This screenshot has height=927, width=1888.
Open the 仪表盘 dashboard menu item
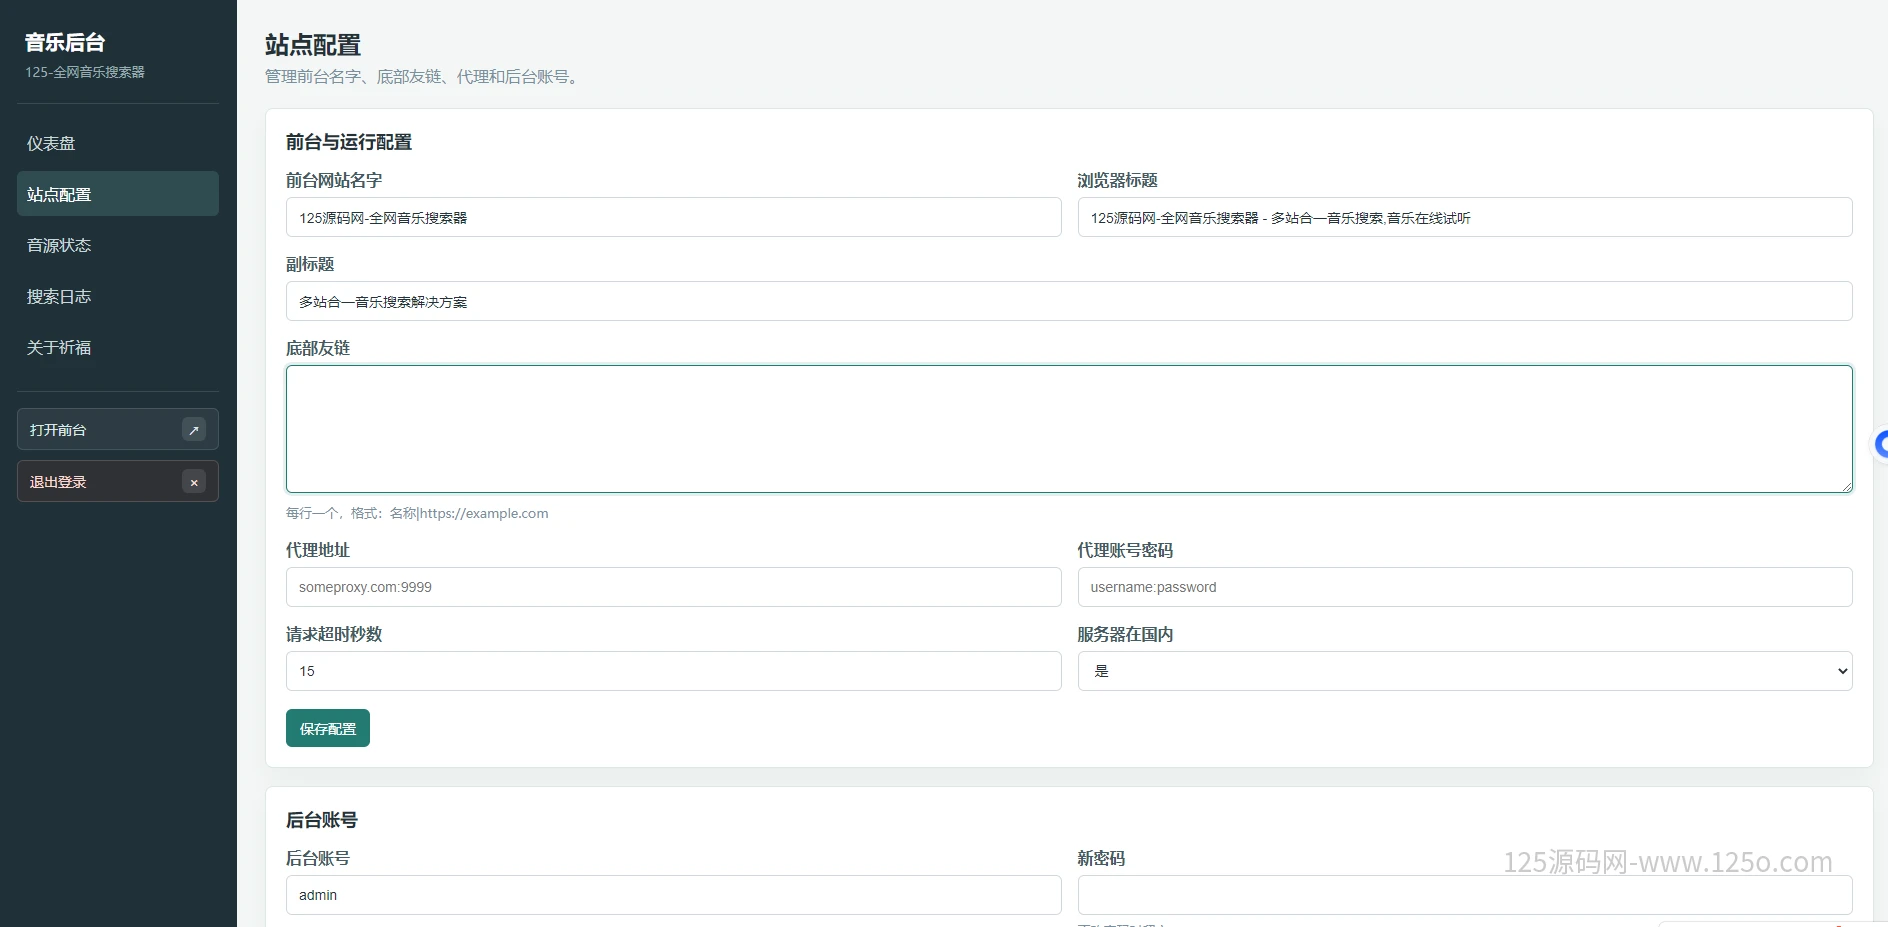pyautogui.click(x=118, y=143)
